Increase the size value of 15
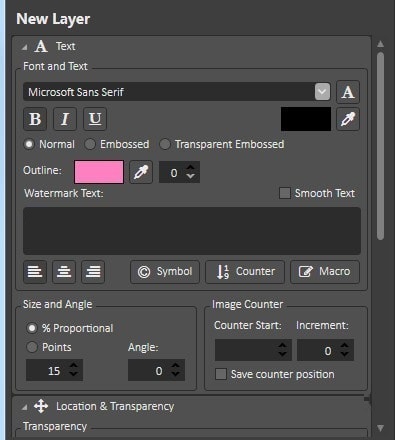Screen dimensions: 395x440 pyautogui.click(x=73, y=365)
